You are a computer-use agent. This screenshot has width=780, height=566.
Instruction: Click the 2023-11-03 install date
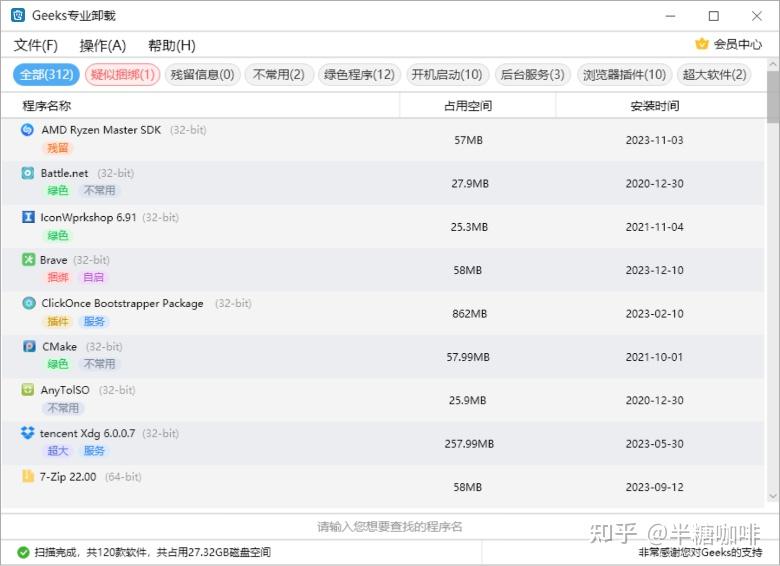coord(655,140)
